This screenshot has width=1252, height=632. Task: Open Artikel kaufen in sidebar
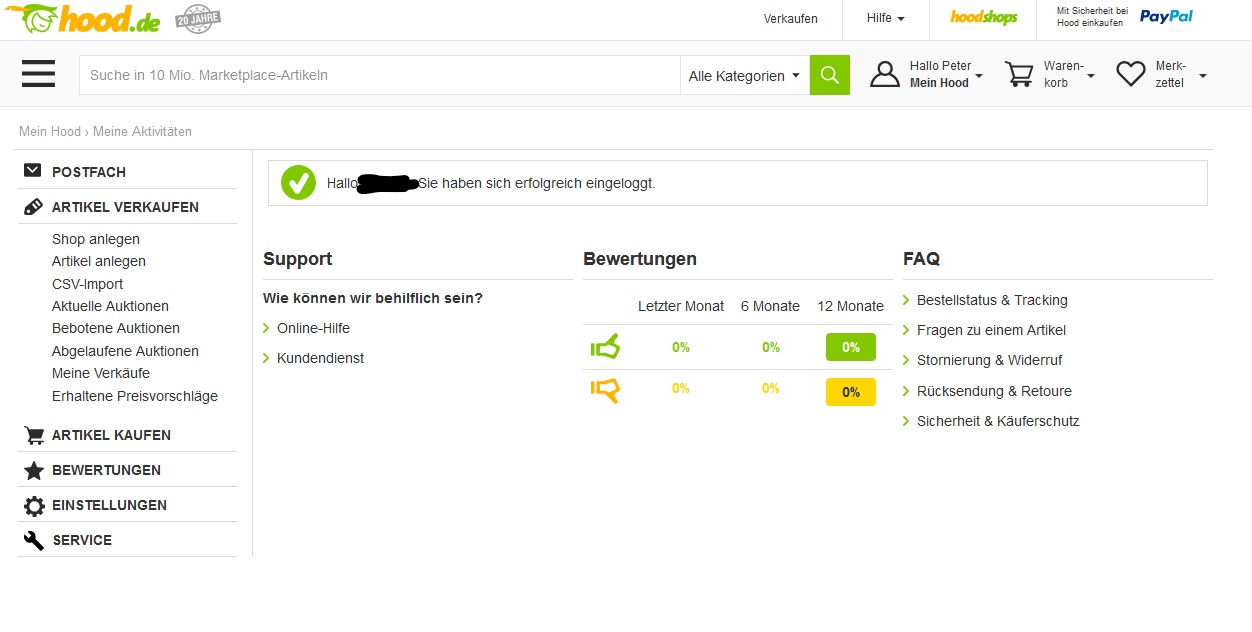(111, 435)
